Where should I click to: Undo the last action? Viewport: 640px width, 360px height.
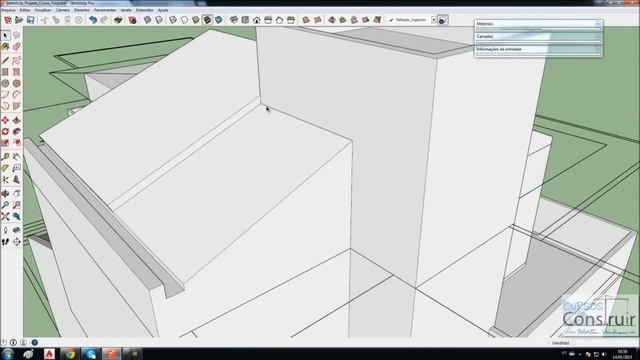point(93,20)
